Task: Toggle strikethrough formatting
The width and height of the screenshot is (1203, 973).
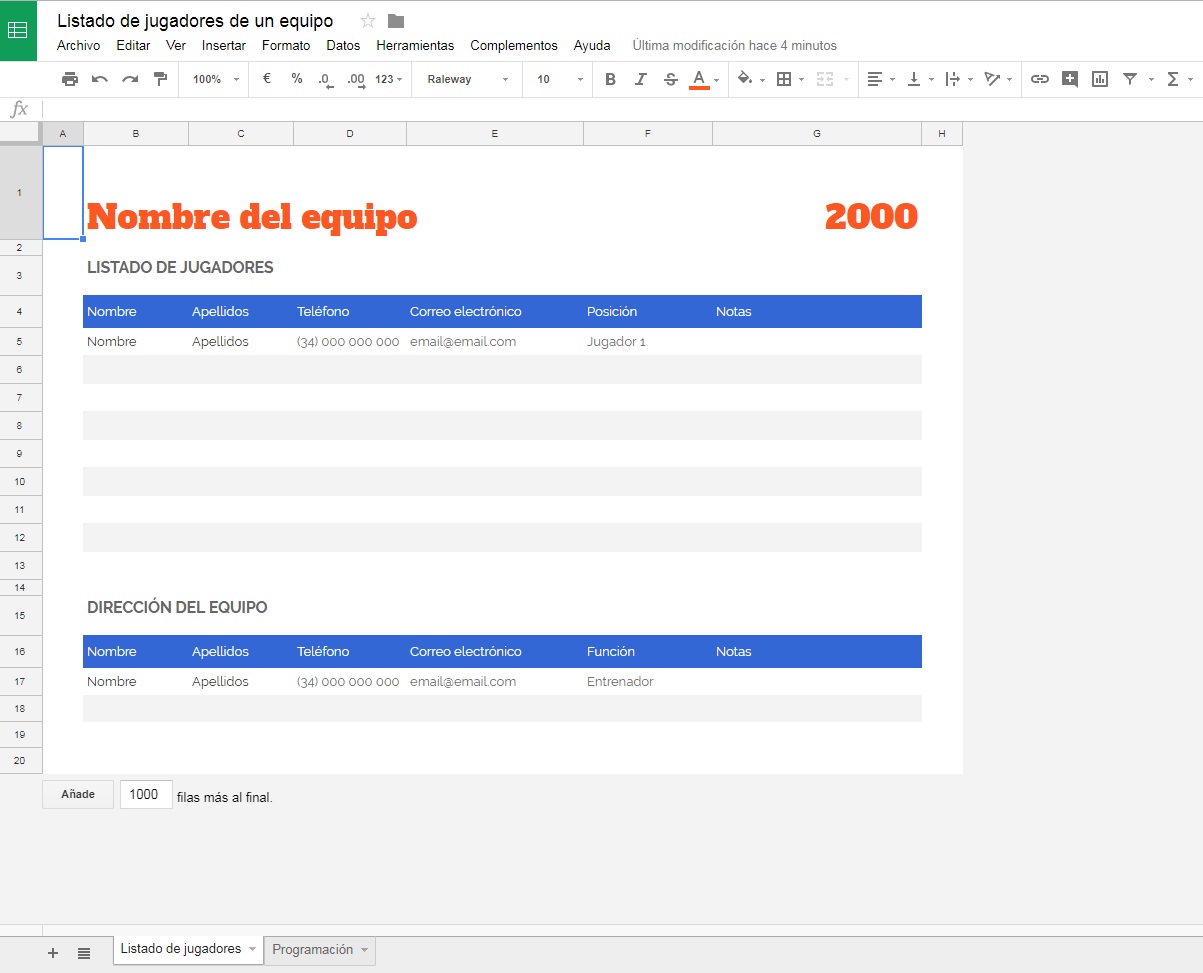Action: click(x=670, y=79)
